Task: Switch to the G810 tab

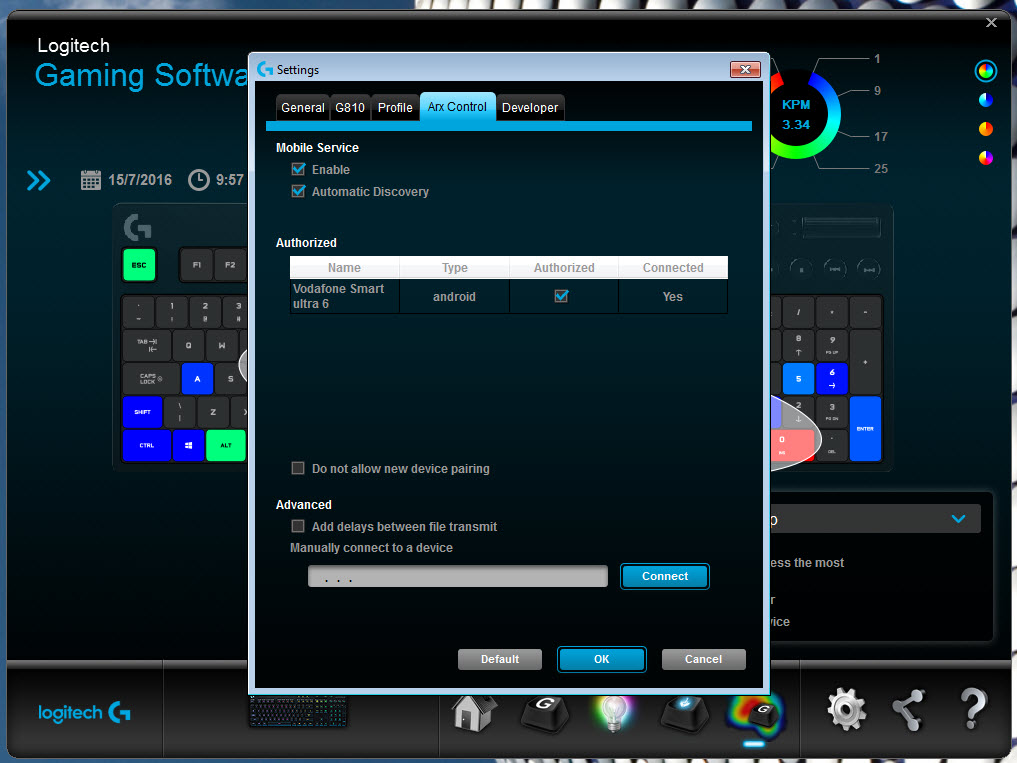Action: pyautogui.click(x=350, y=108)
